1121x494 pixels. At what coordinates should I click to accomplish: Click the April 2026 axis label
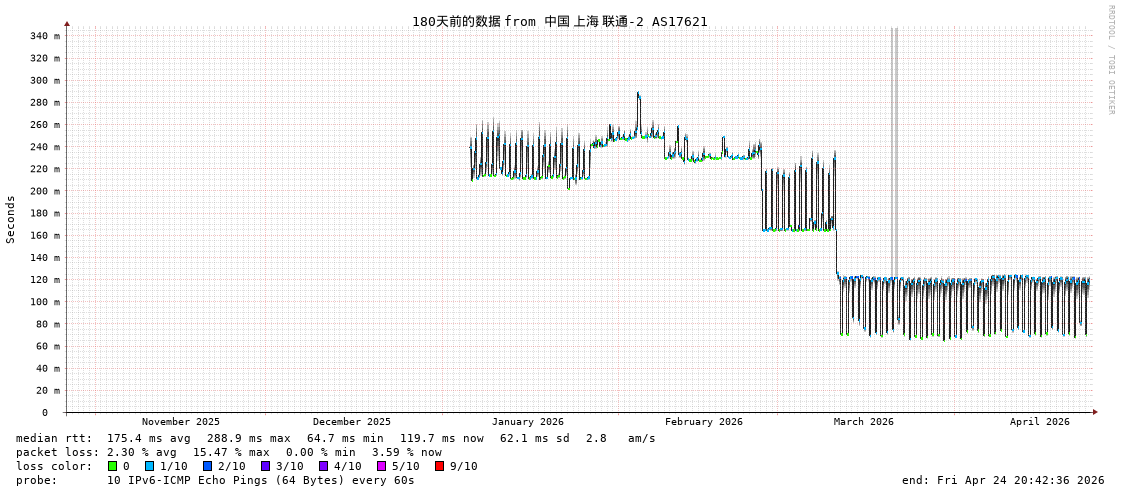[x=1039, y=422]
